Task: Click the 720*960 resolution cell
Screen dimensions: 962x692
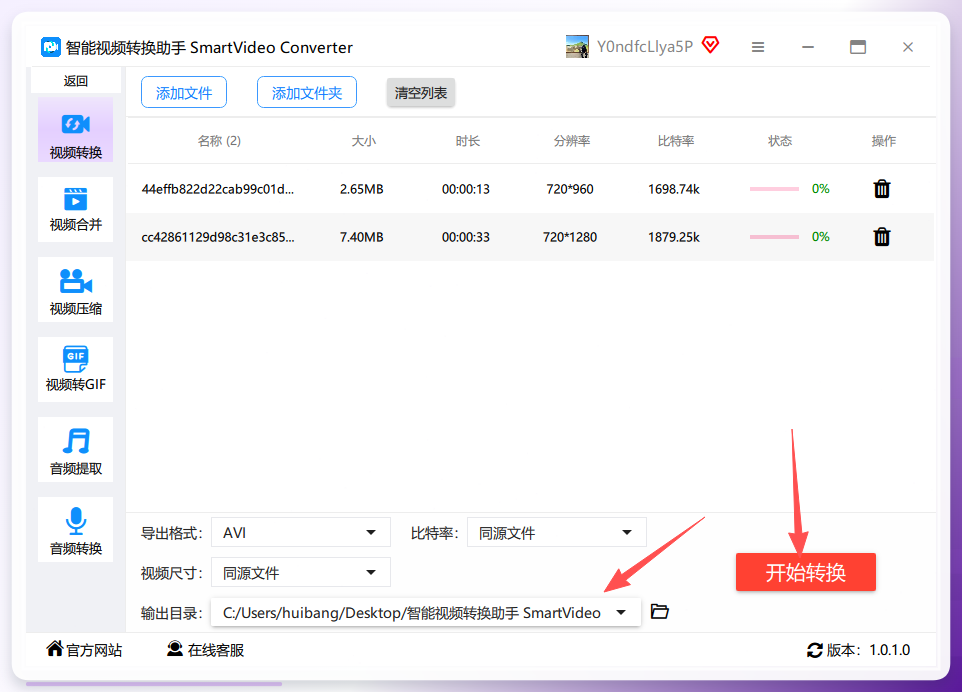Action: coord(570,189)
